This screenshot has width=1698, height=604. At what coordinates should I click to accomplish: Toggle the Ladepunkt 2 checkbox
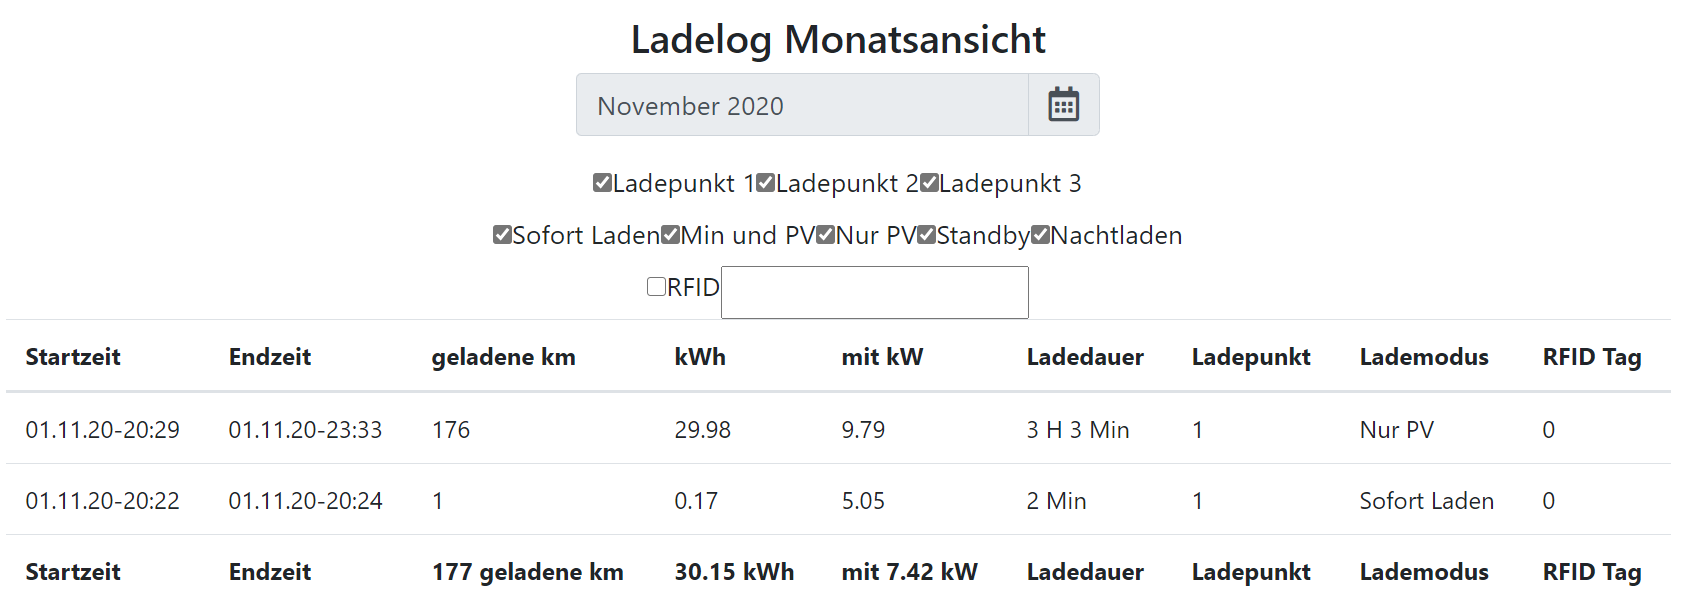tap(766, 182)
